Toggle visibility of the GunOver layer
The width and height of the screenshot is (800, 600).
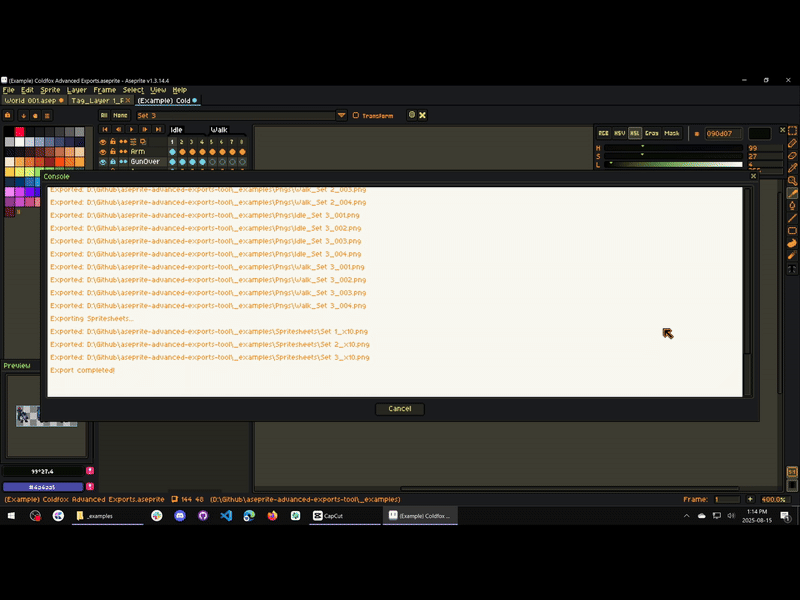coord(103,162)
